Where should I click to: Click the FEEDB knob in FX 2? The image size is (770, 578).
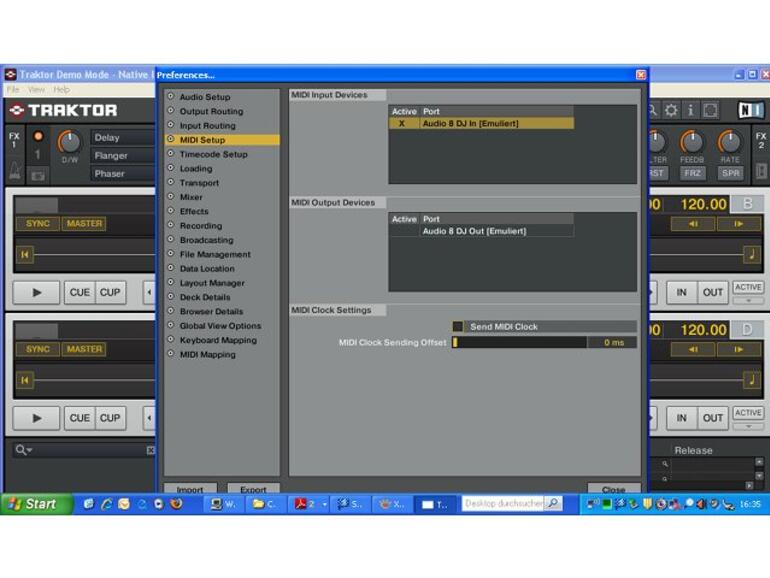(692, 142)
